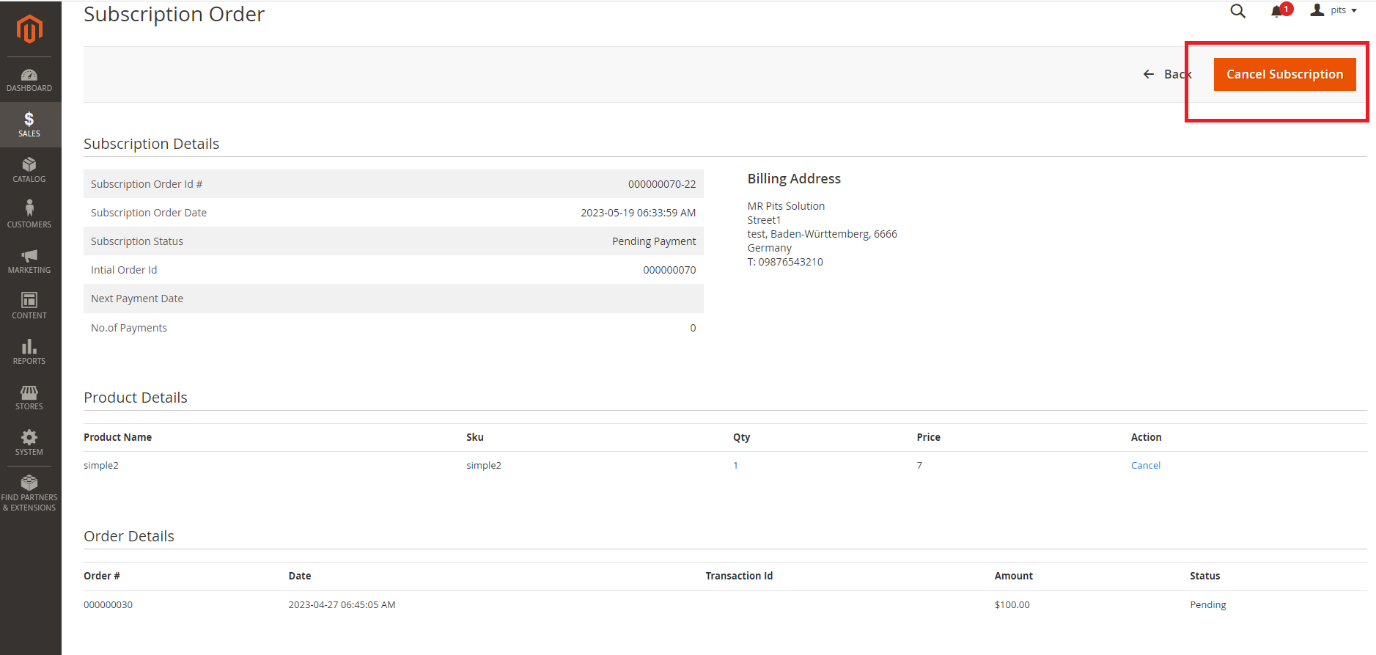This screenshot has width=1376, height=655.
Task: Click the Cancel Subscription button
Action: pyautogui.click(x=1284, y=74)
